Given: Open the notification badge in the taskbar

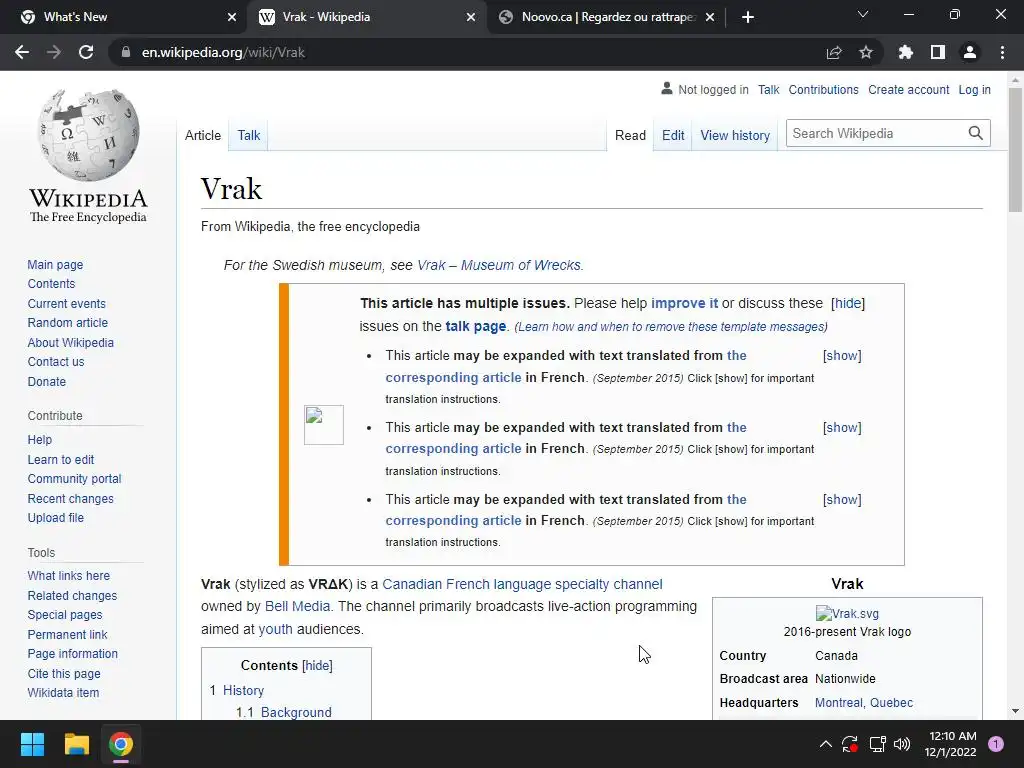Looking at the screenshot, I should tap(996, 744).
